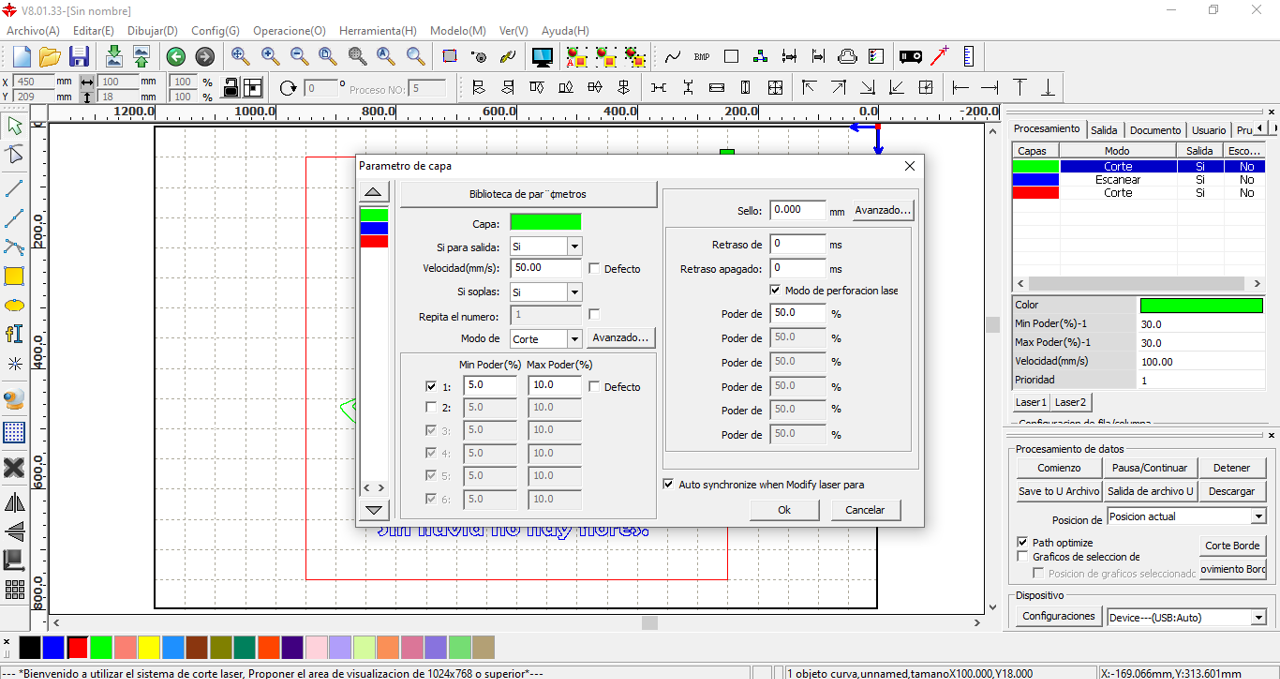Click the green Undo arrow icon
Viewport: 1280px width, 679px height.
[x=176, y=57]
